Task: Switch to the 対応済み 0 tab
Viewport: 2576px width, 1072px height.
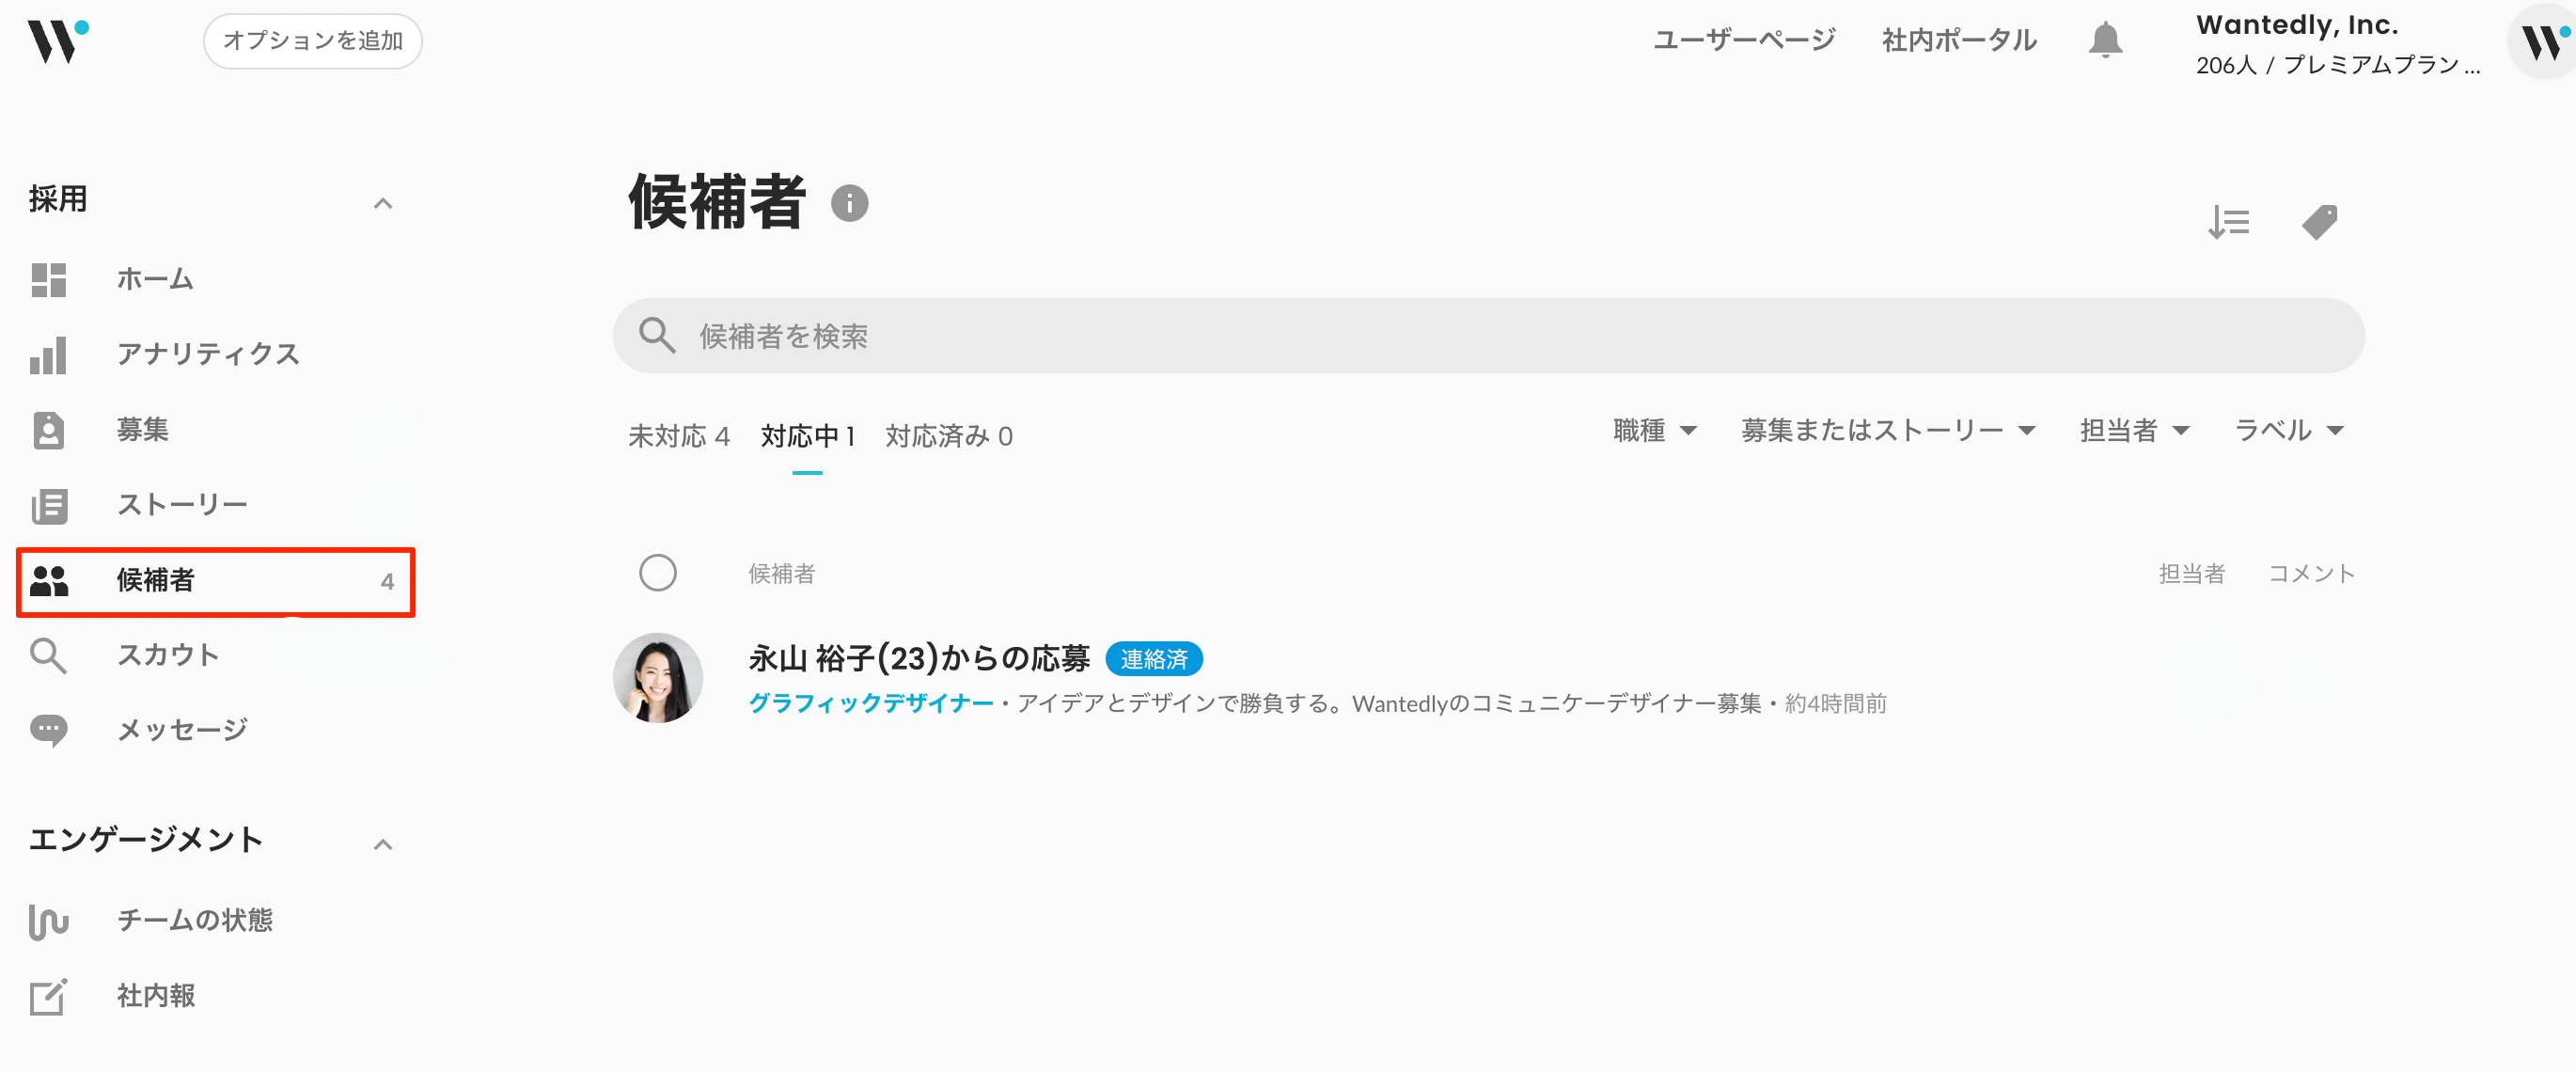Action: tap(948, 436)
